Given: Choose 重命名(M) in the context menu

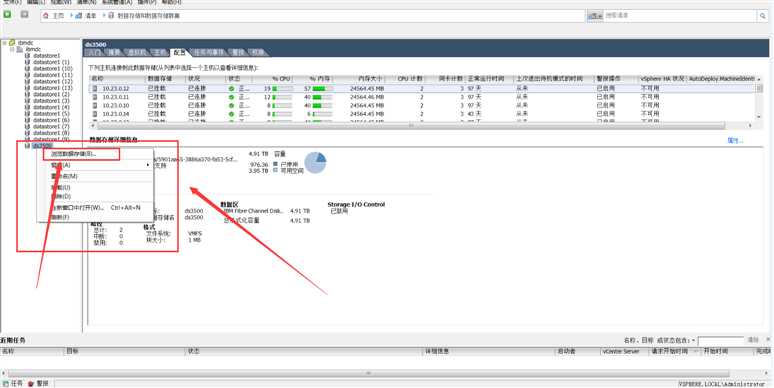Looking at the screenshot, I should click(x=96, y=176).
